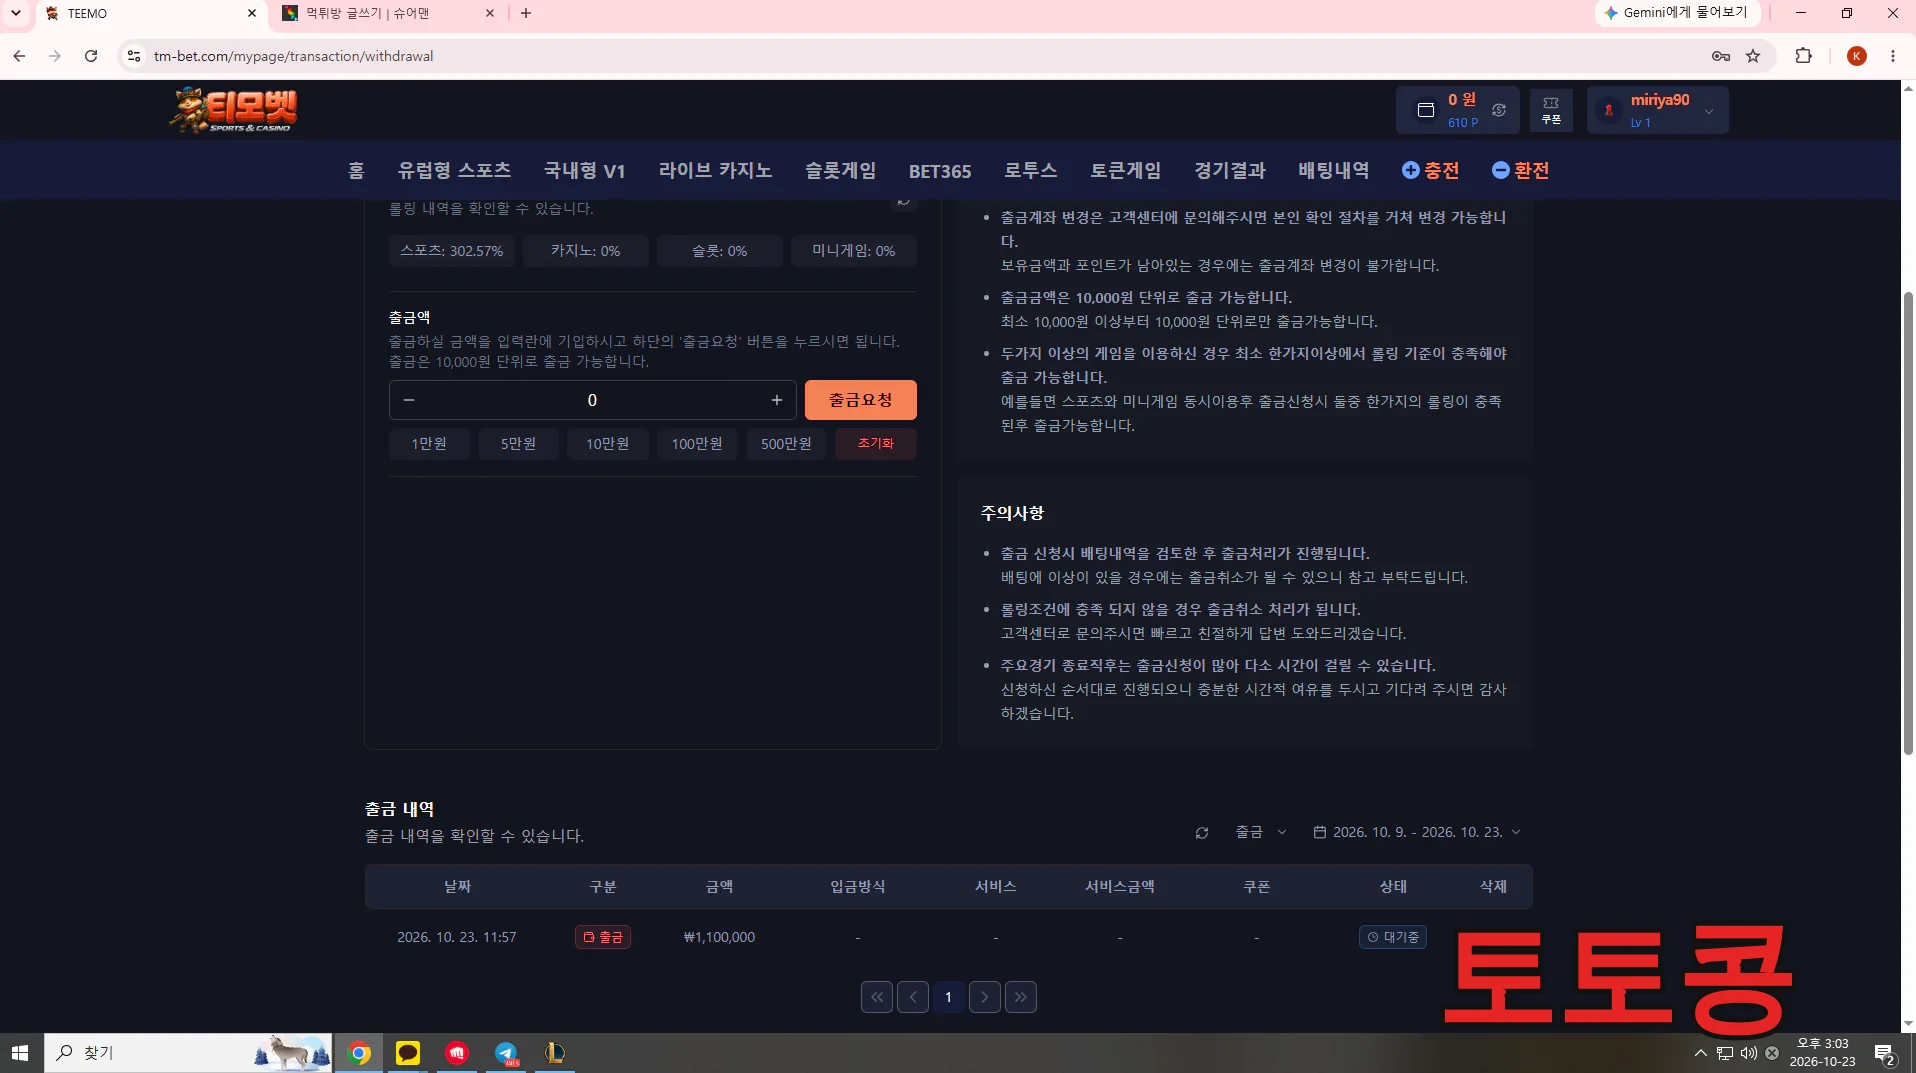Open the 출금 type filter dropdown
Viewport: 1916px width, 1073px height.
(1261, 832)
